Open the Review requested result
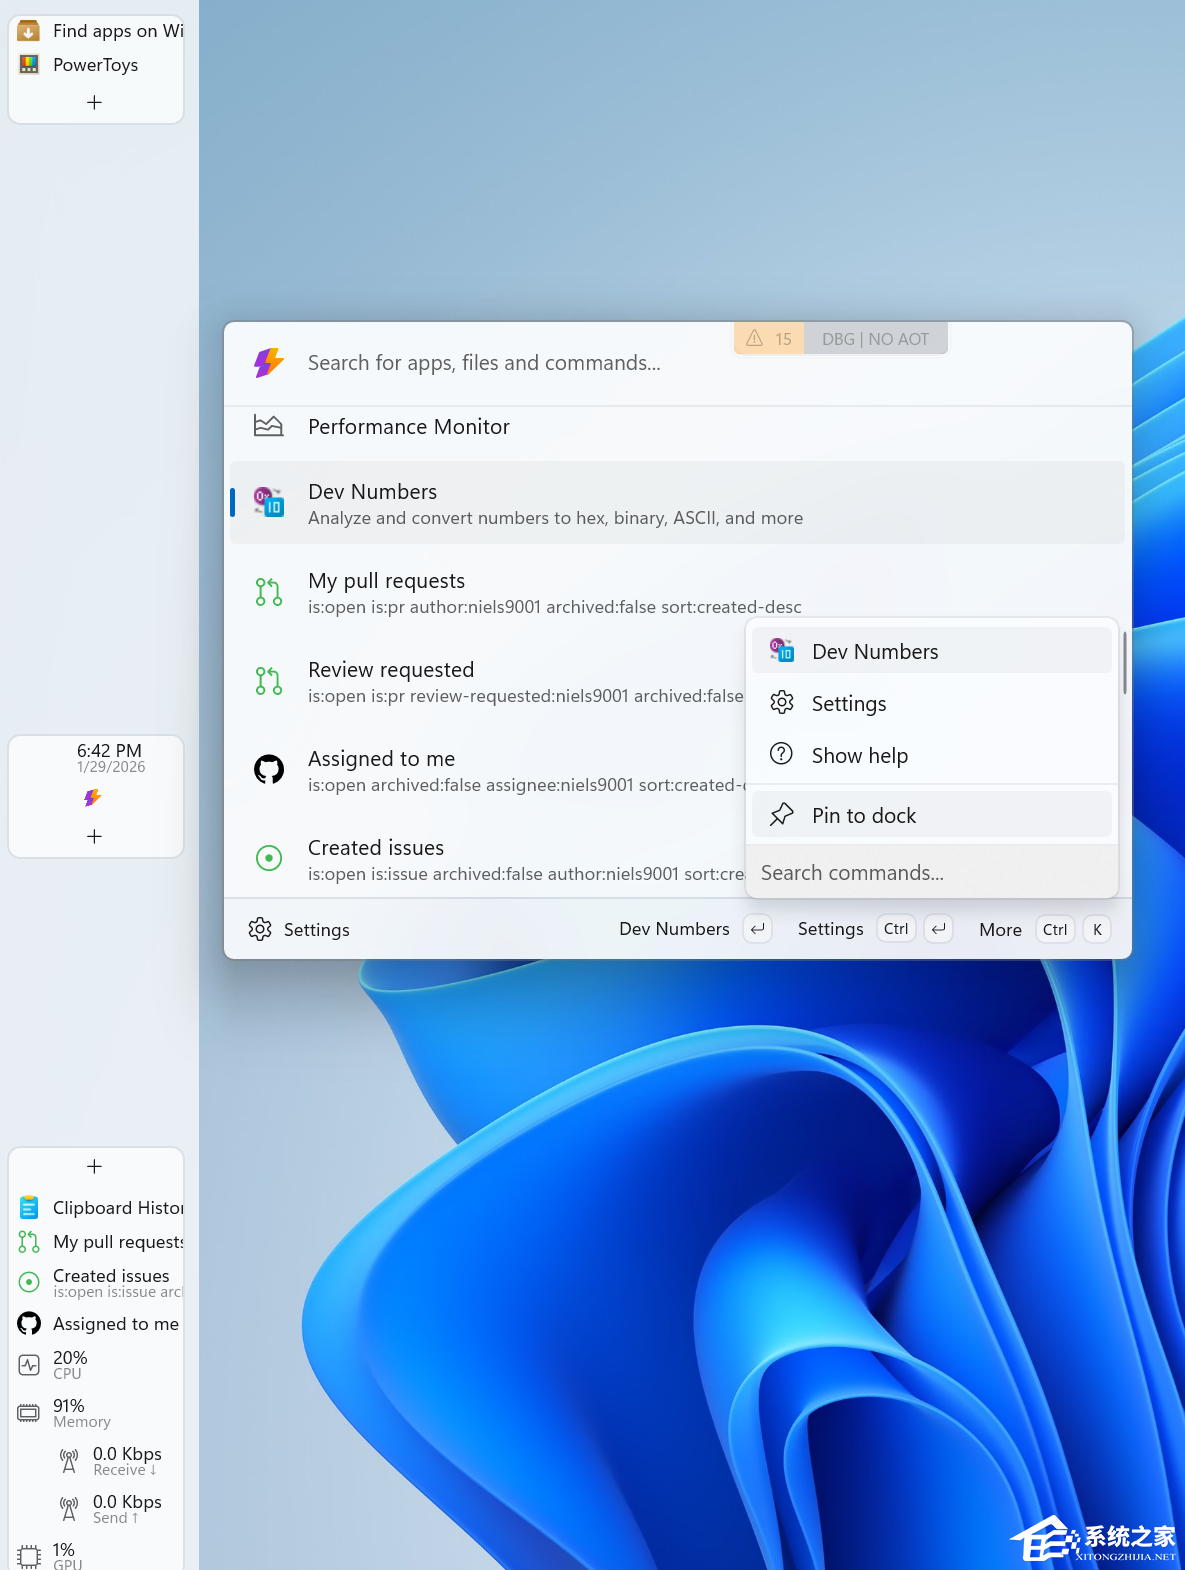1185x1570 pixels. pos(487,681)
